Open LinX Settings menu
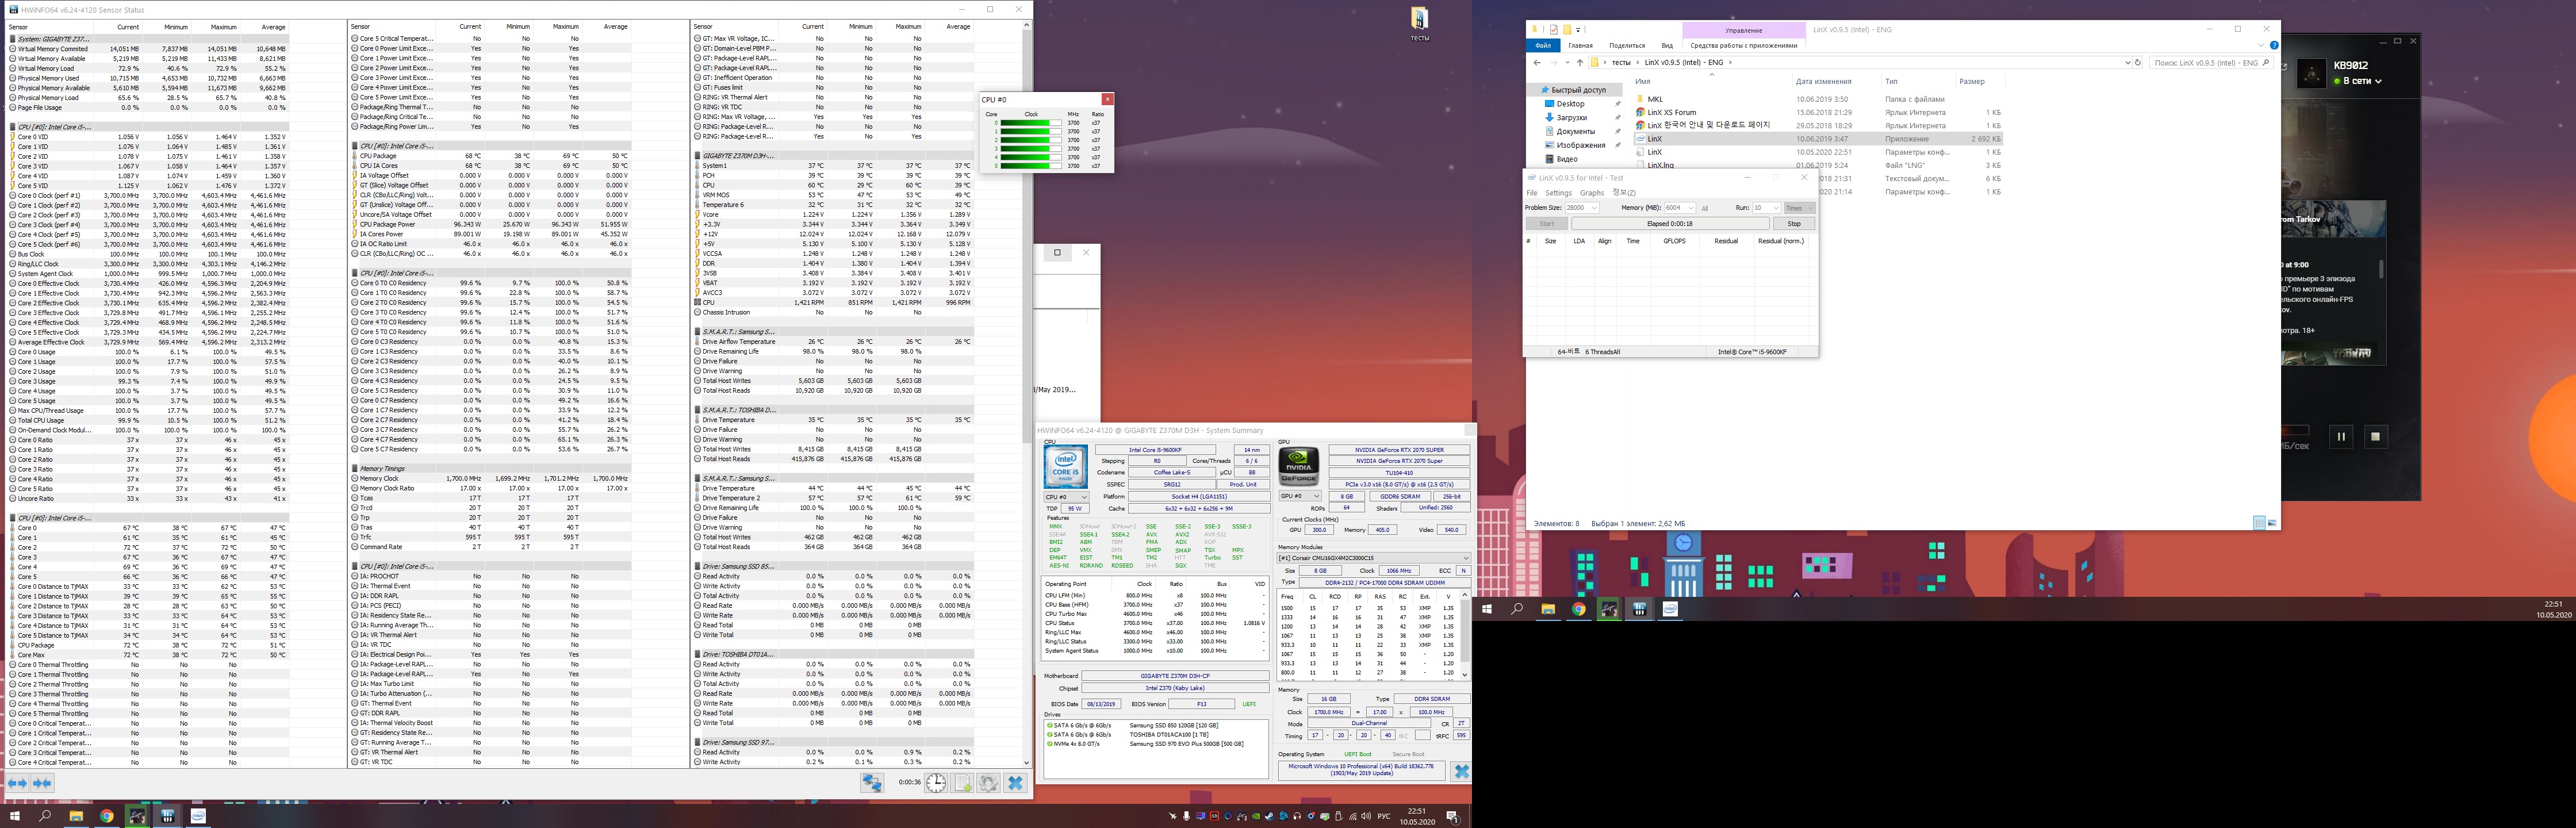2576x828 pixels. tap(1558, 193)
